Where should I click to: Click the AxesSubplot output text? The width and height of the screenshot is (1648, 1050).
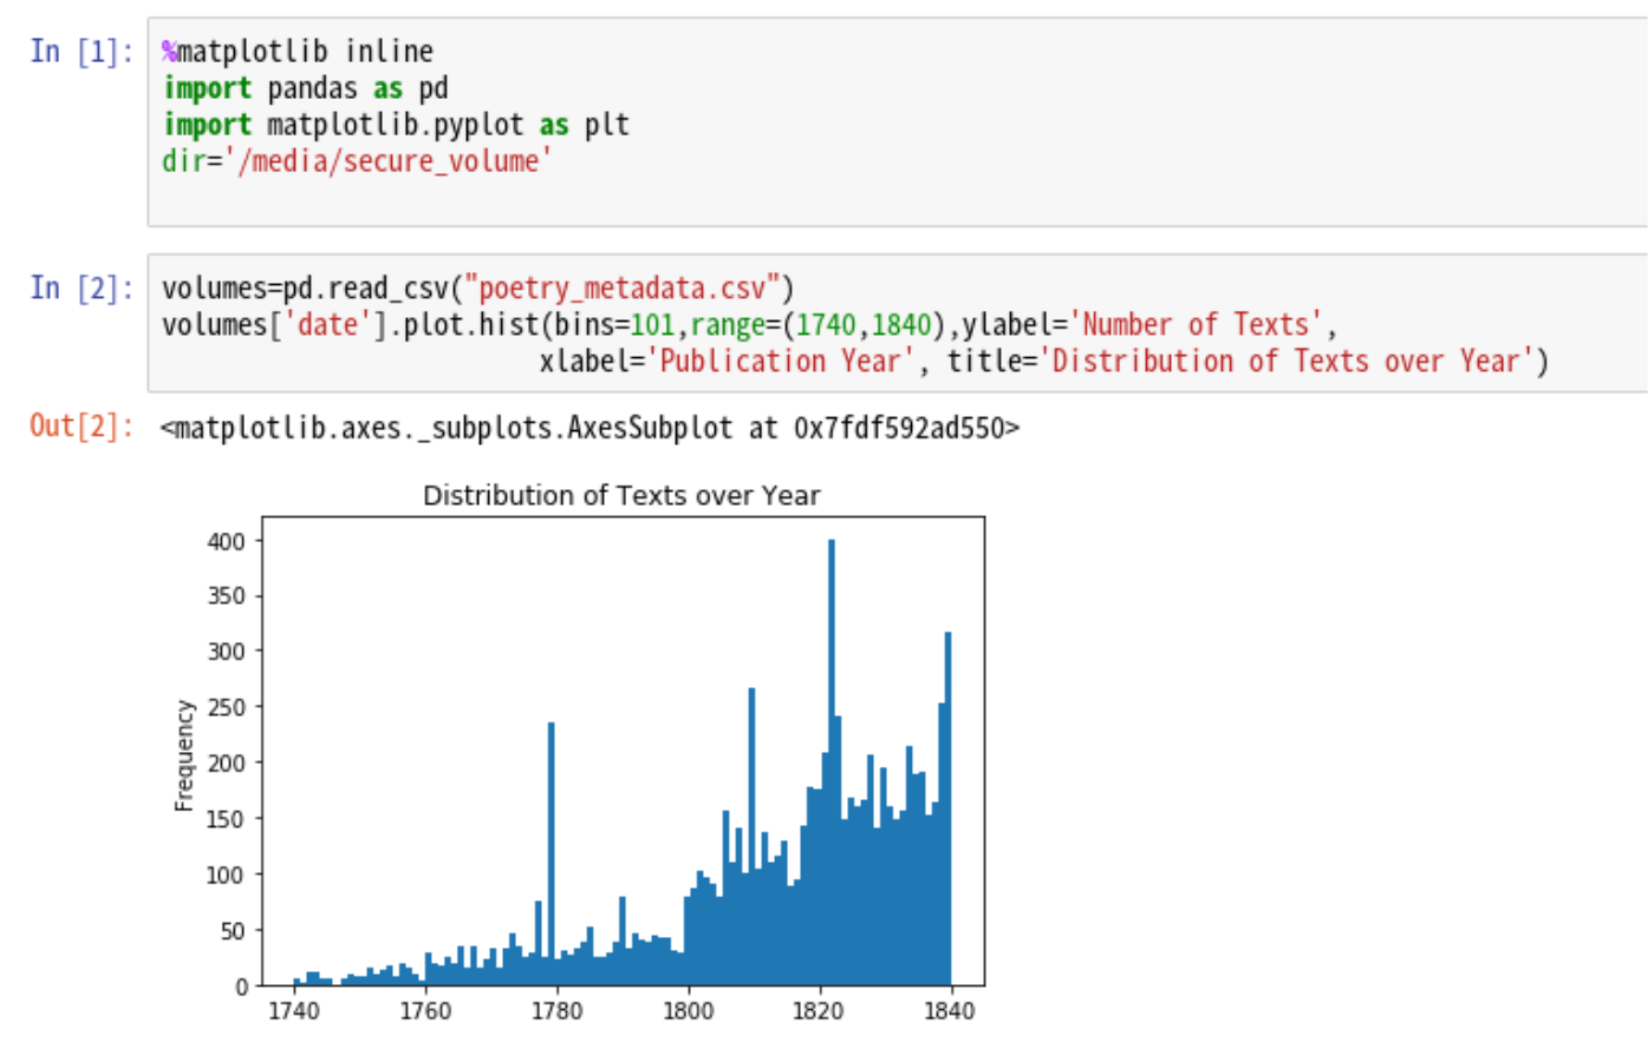click(x=589, y=429)
